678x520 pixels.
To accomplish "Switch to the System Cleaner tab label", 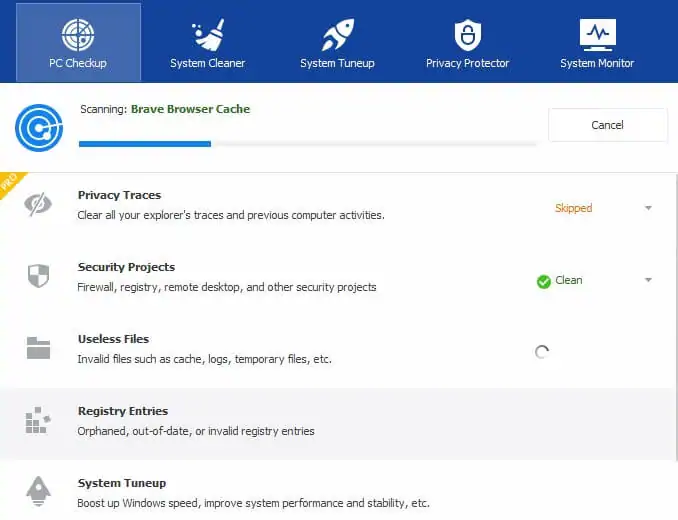I will click(x=208, y=64).
